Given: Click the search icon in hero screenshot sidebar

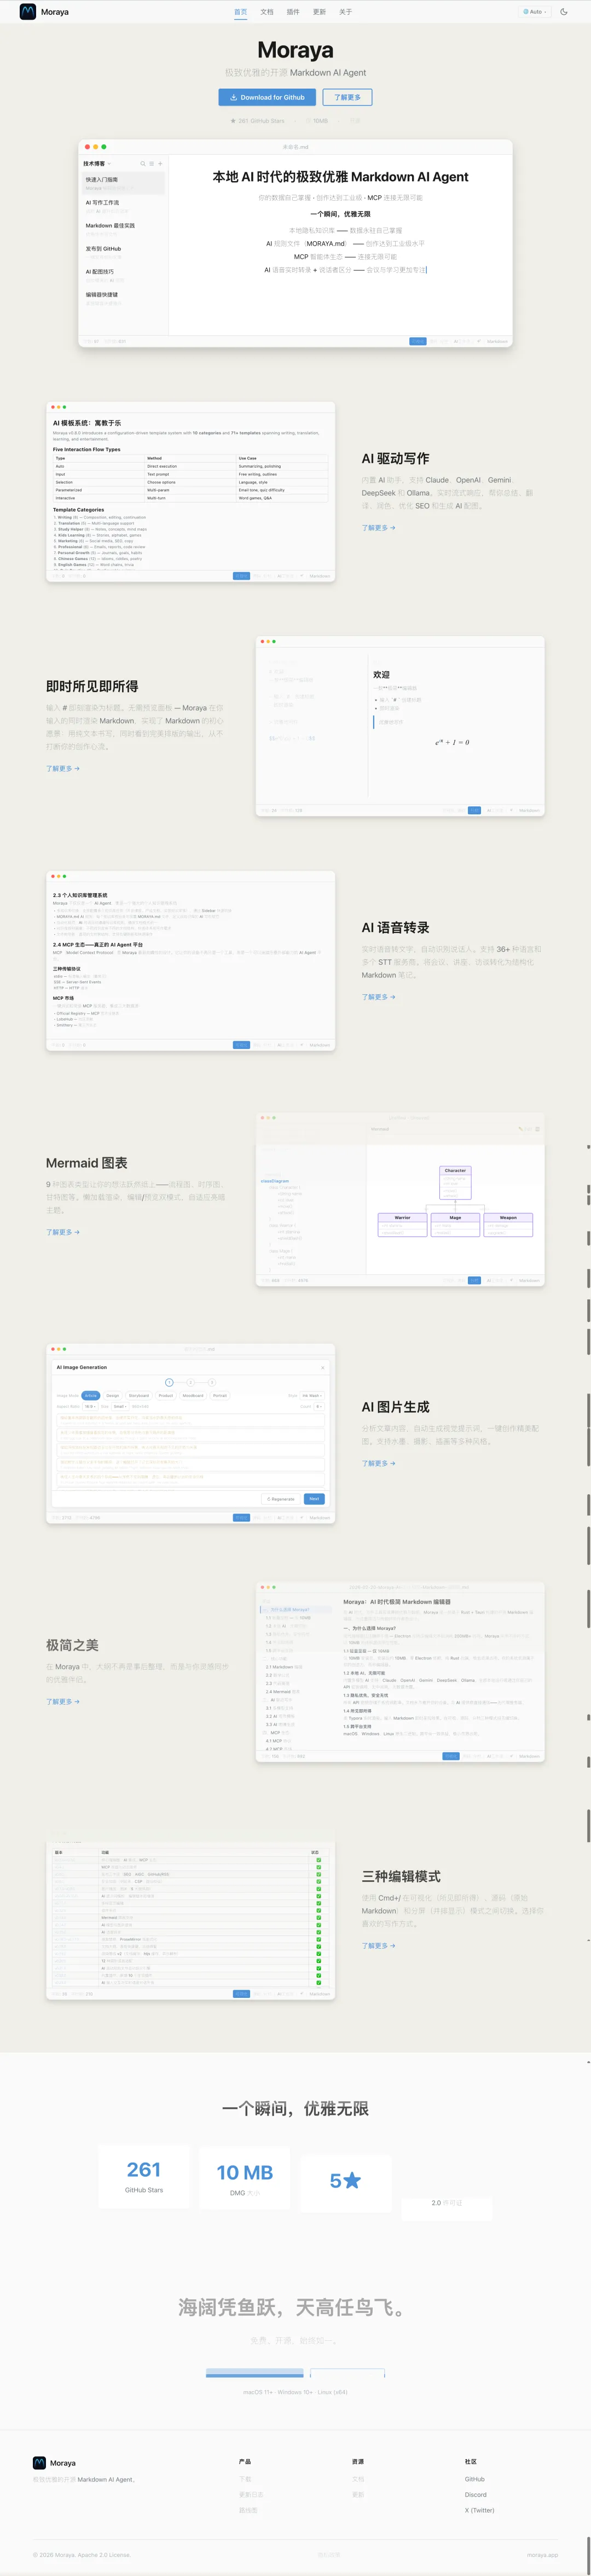Looking at the screenshot, I should (x=143, y=163).
